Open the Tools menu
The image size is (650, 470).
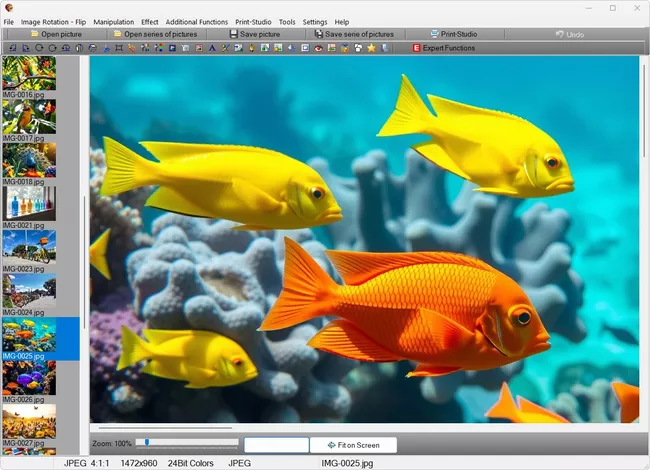(x=287, y=22)
